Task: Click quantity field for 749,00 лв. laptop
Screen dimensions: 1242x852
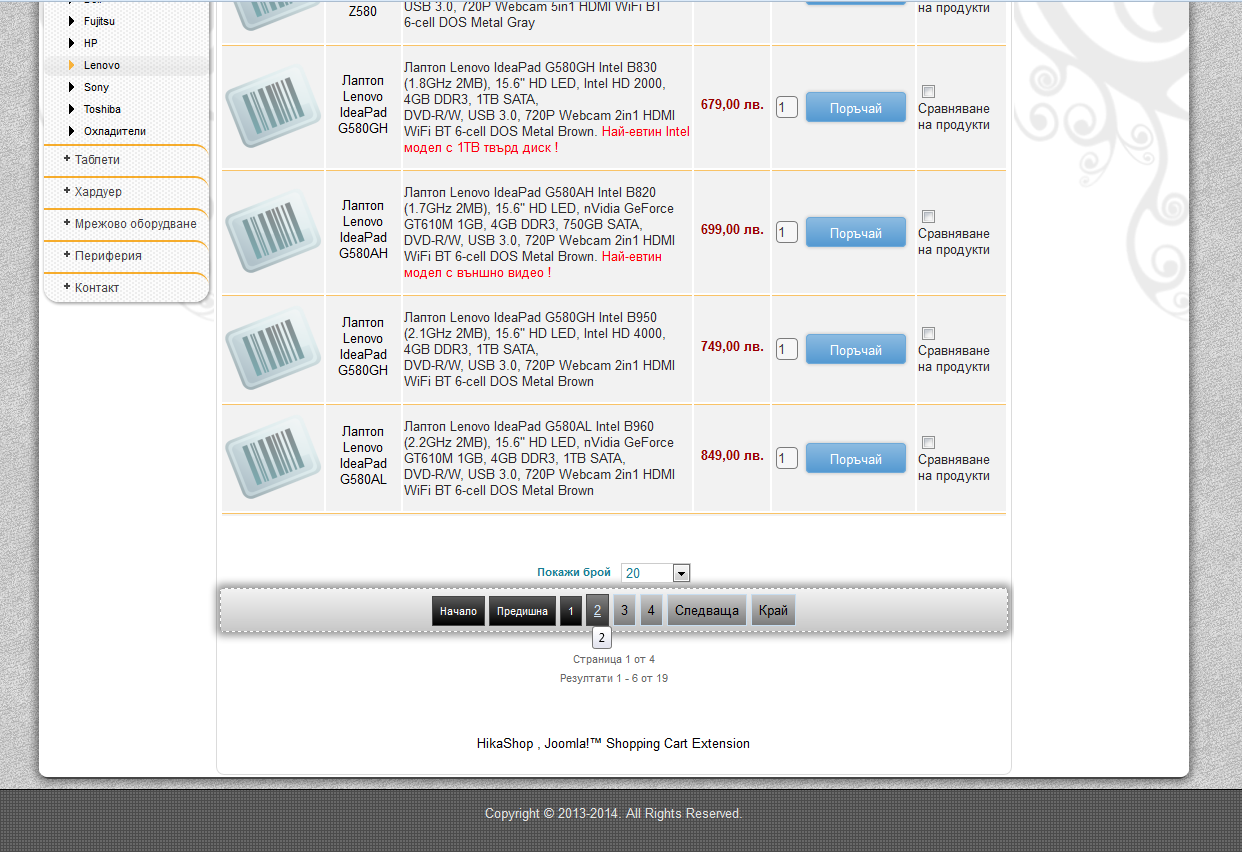Action: 787,350
